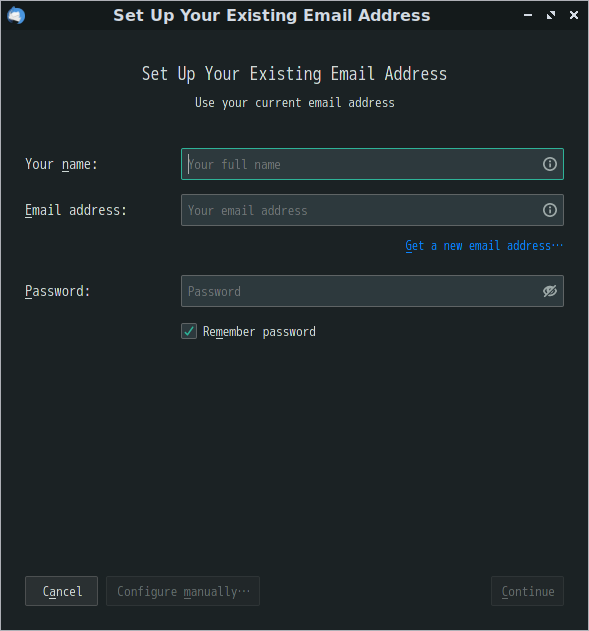Select the Password input box
Image resolution: width=589 pixels, height=631 pixels.
coord(372,291)
